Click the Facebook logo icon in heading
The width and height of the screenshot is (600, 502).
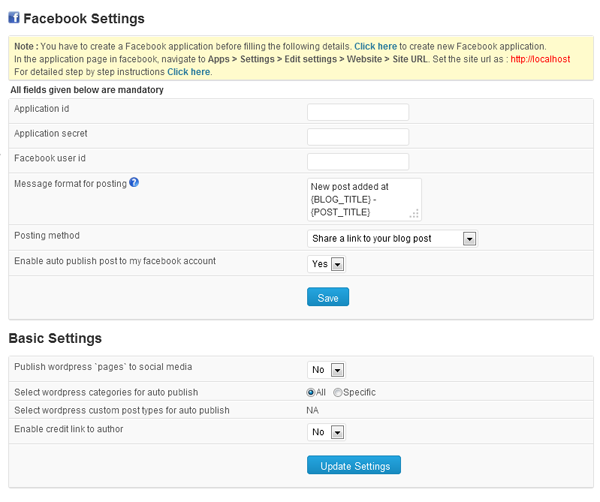point(14,18)
